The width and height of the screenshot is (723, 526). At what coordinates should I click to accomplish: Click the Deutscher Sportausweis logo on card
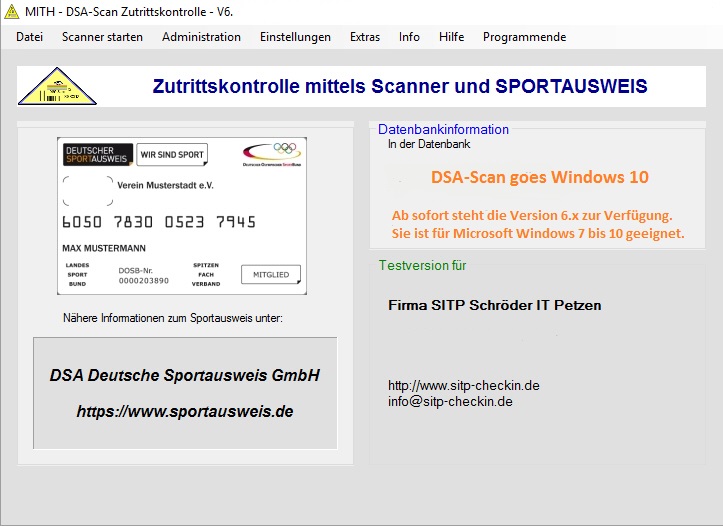tap(98, 154)
